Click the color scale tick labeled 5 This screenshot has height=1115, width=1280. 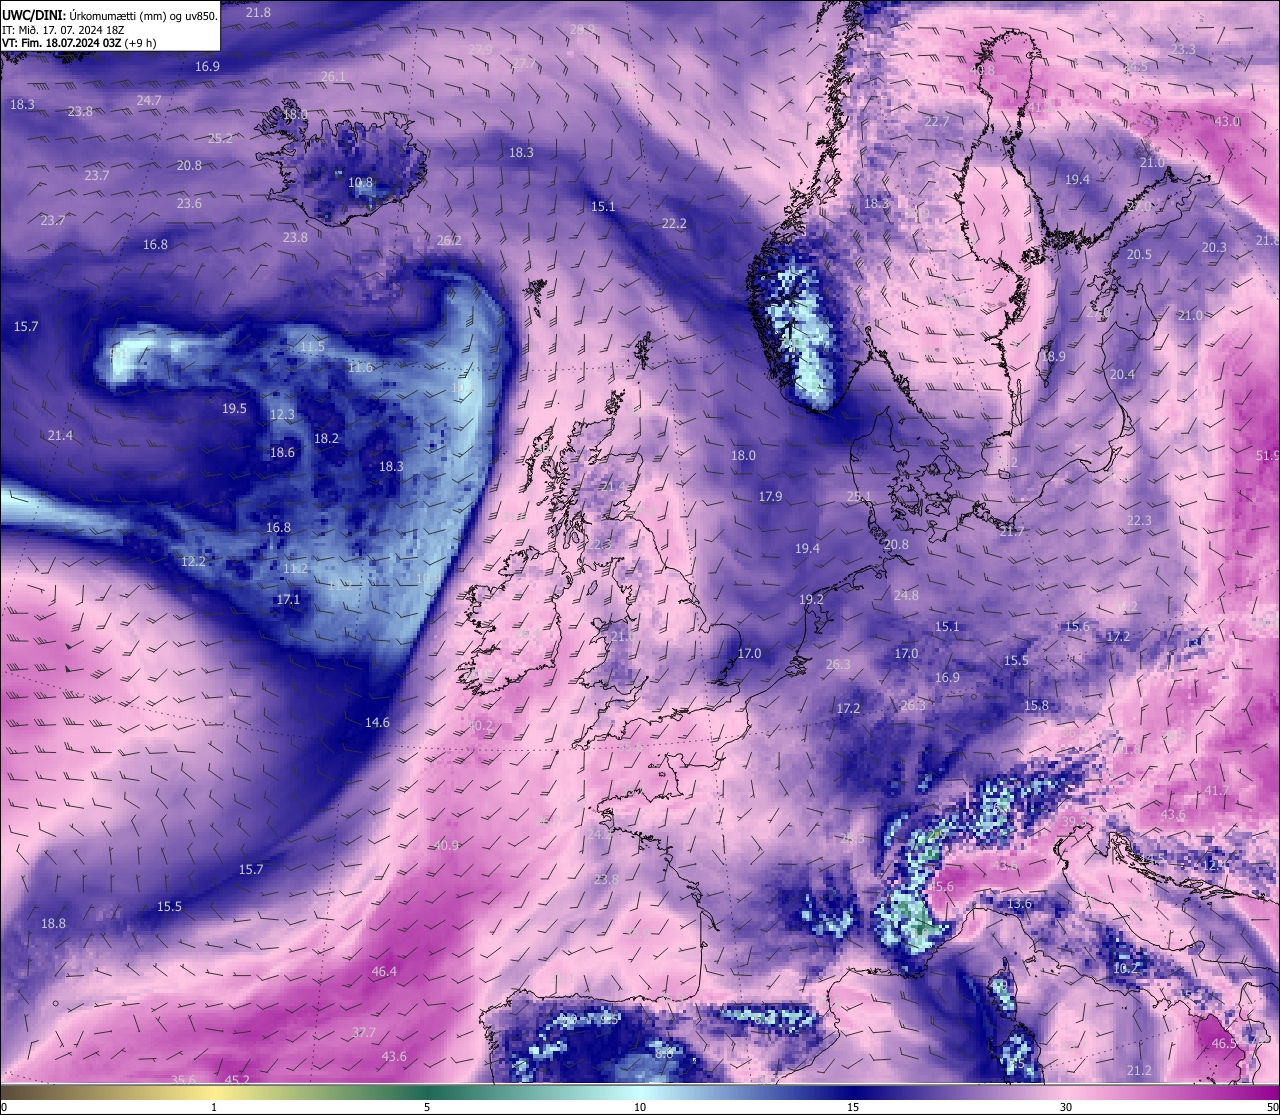(427, 1107)
